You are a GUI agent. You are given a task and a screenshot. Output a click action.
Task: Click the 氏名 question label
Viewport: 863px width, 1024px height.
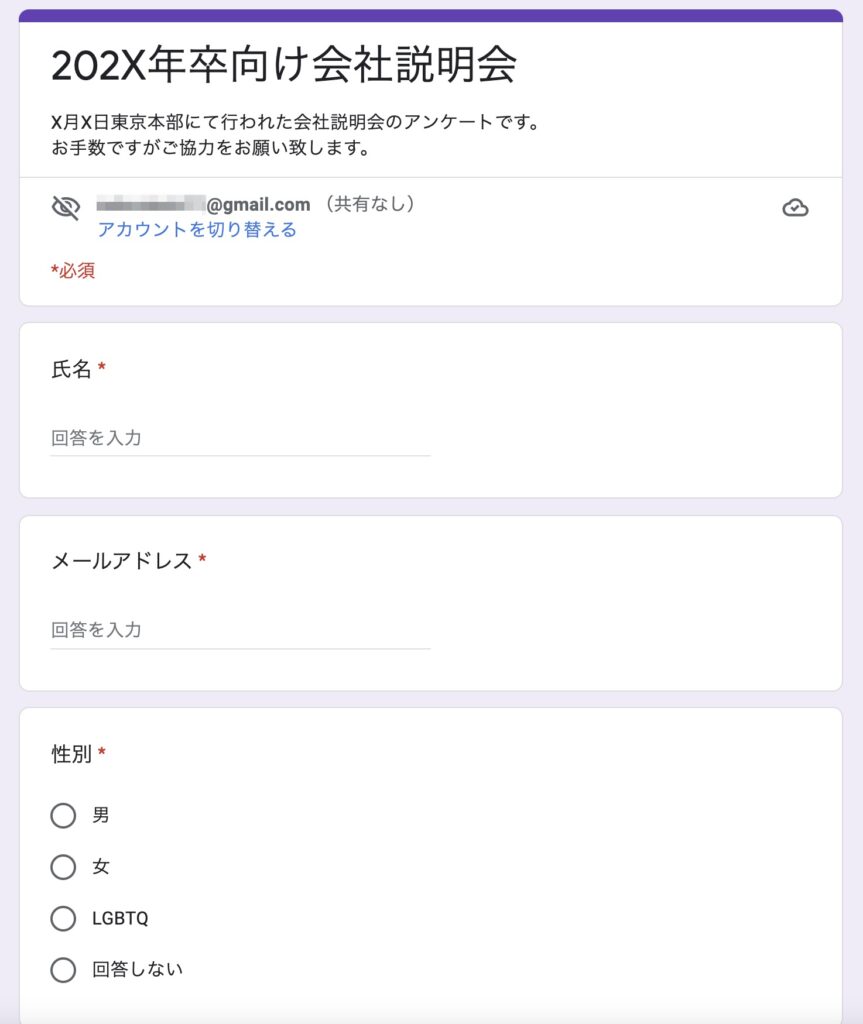71,369
